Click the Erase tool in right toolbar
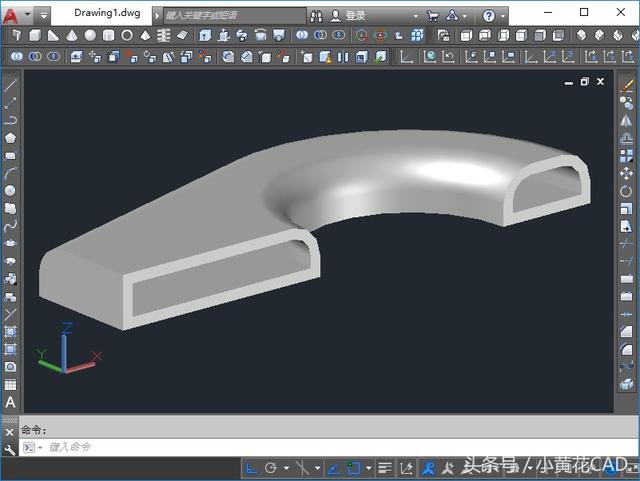The height and width of the screenshot is (481, 640). pos(627,85)
